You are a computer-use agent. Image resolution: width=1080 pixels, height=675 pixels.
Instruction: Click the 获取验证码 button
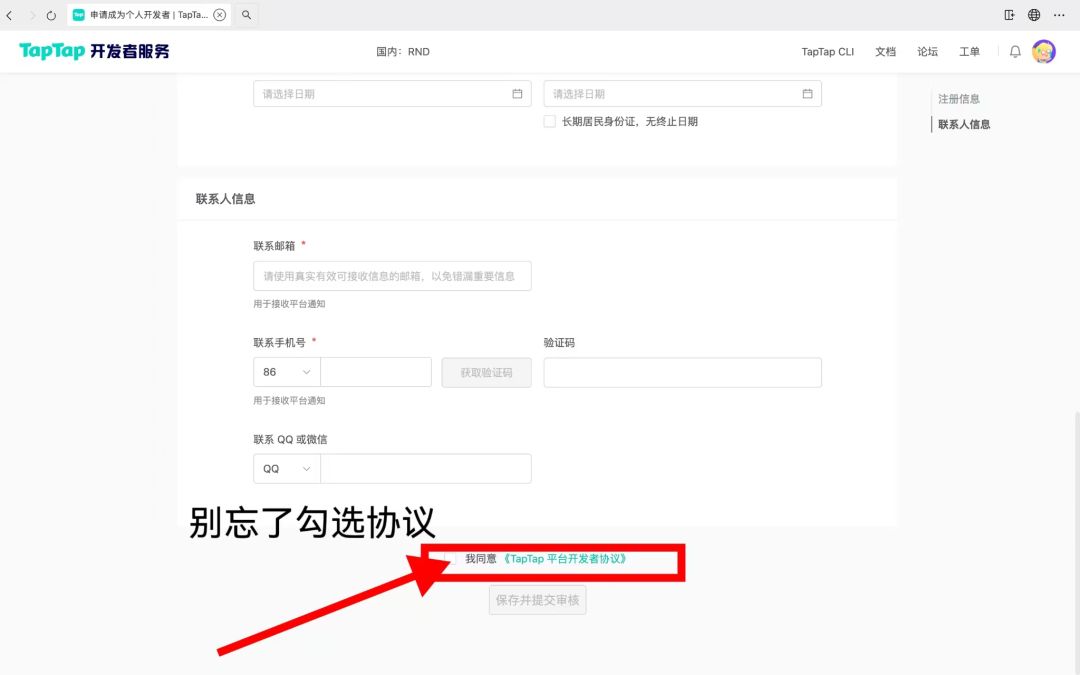click(486, 373)
